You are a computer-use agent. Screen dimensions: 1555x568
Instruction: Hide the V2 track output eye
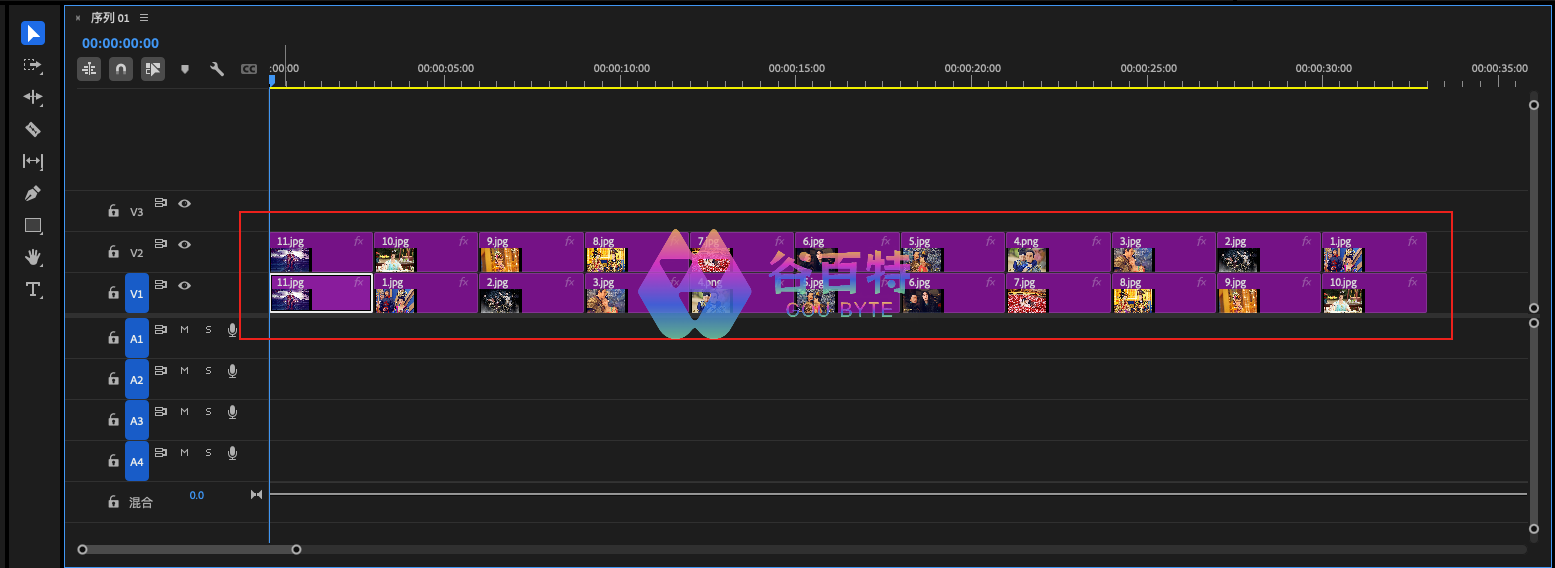pos(184,244)
